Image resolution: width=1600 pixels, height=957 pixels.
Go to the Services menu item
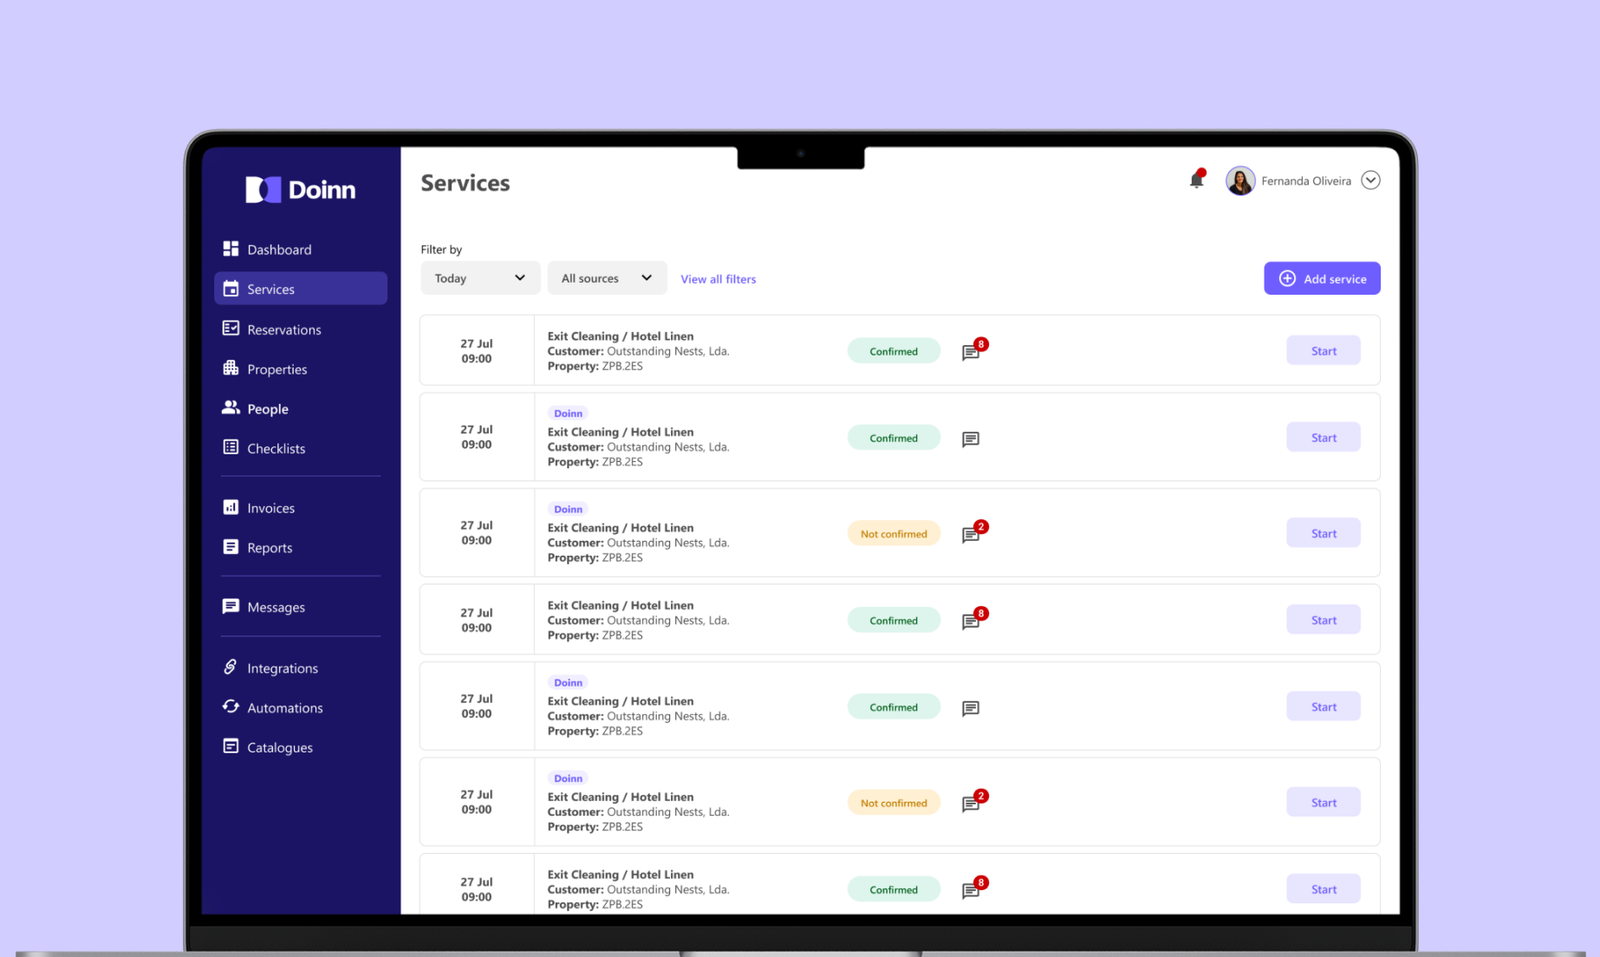point(300,288)
